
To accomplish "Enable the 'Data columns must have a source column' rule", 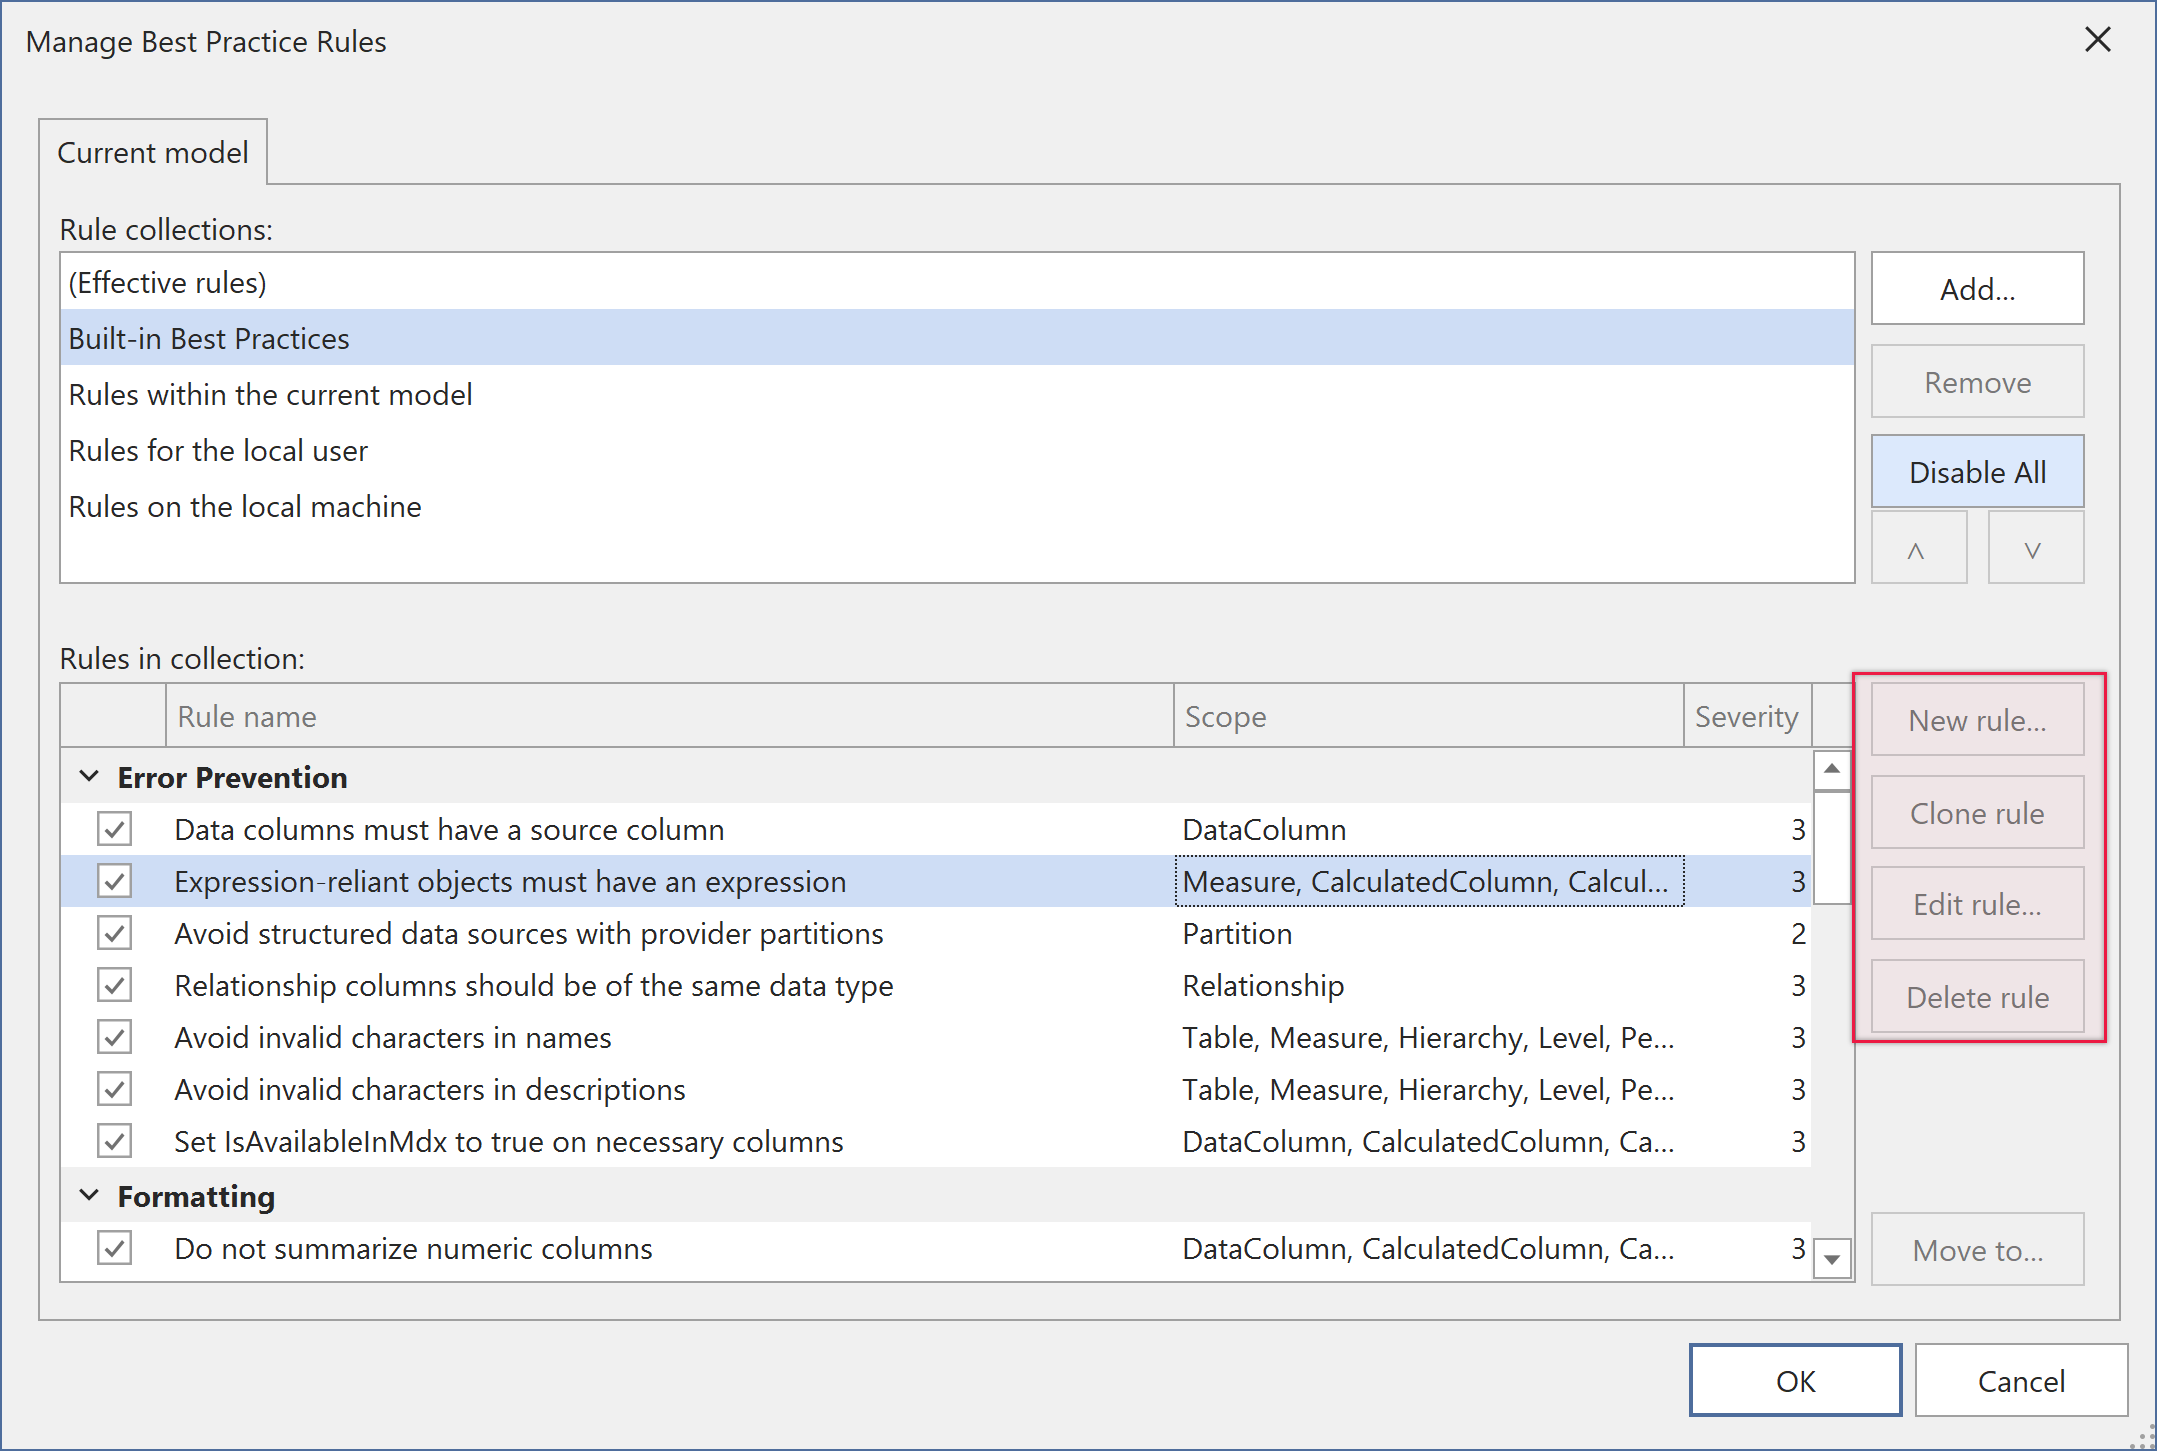I will pyautogui.click(x=113, y=829).
